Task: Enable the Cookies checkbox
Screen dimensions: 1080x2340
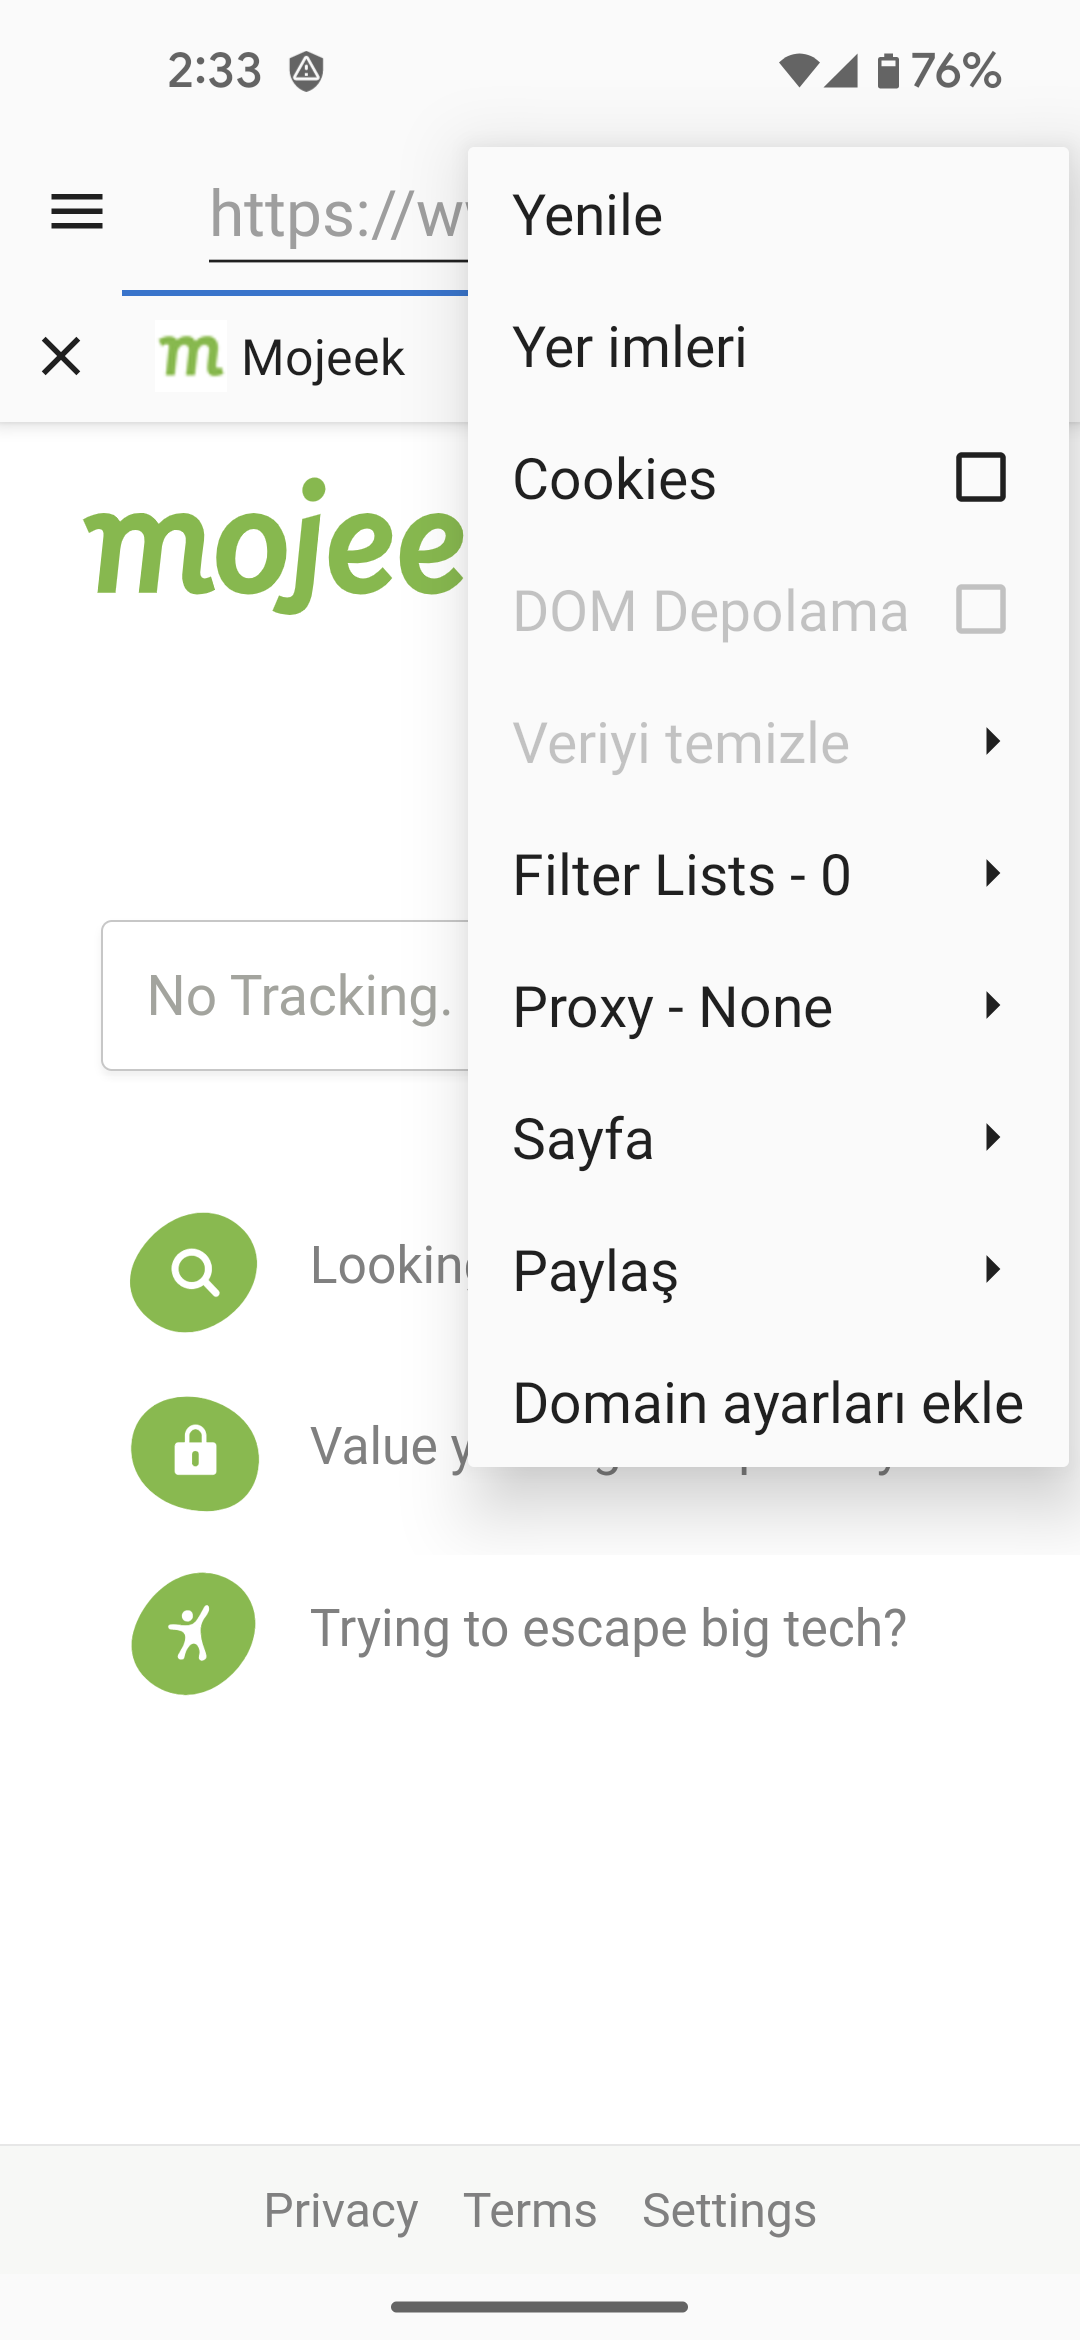Action: [x=980, y=477]
